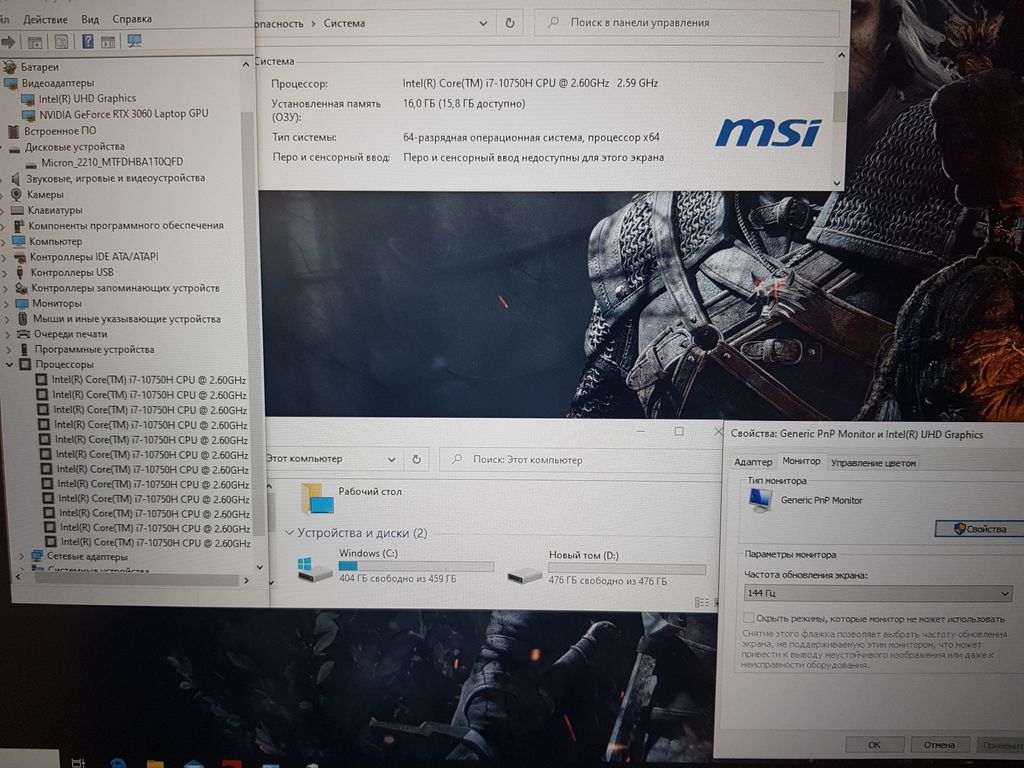Switch to the Управление цветом tab
This screenshot has width=1024, height=768.
872,462
